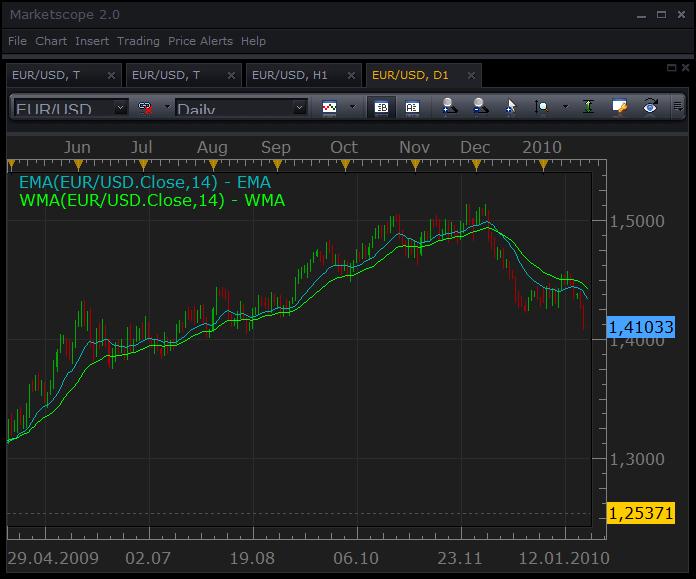696x579 pixels.
Task: Toggle the ask price mode button
Action: [412, 107]
